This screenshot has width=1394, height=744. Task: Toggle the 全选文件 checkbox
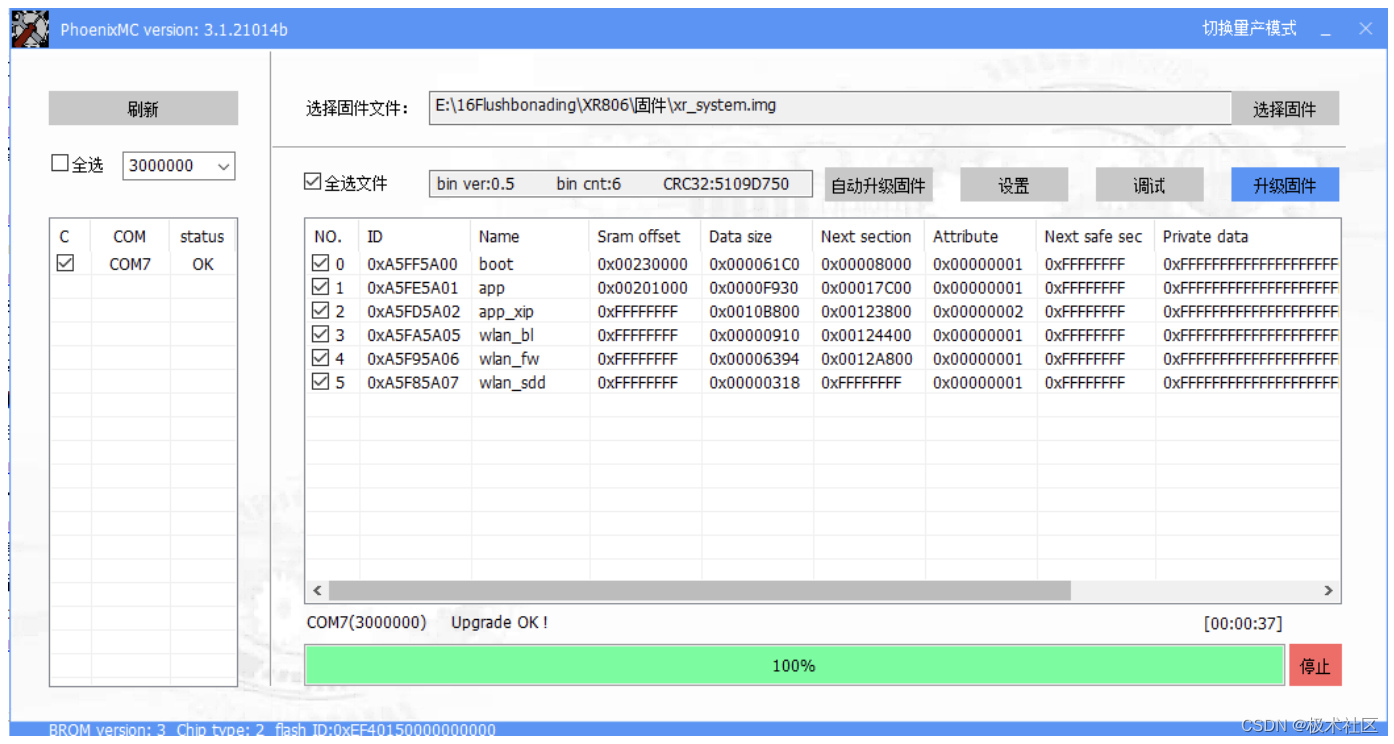coord(313,183)
